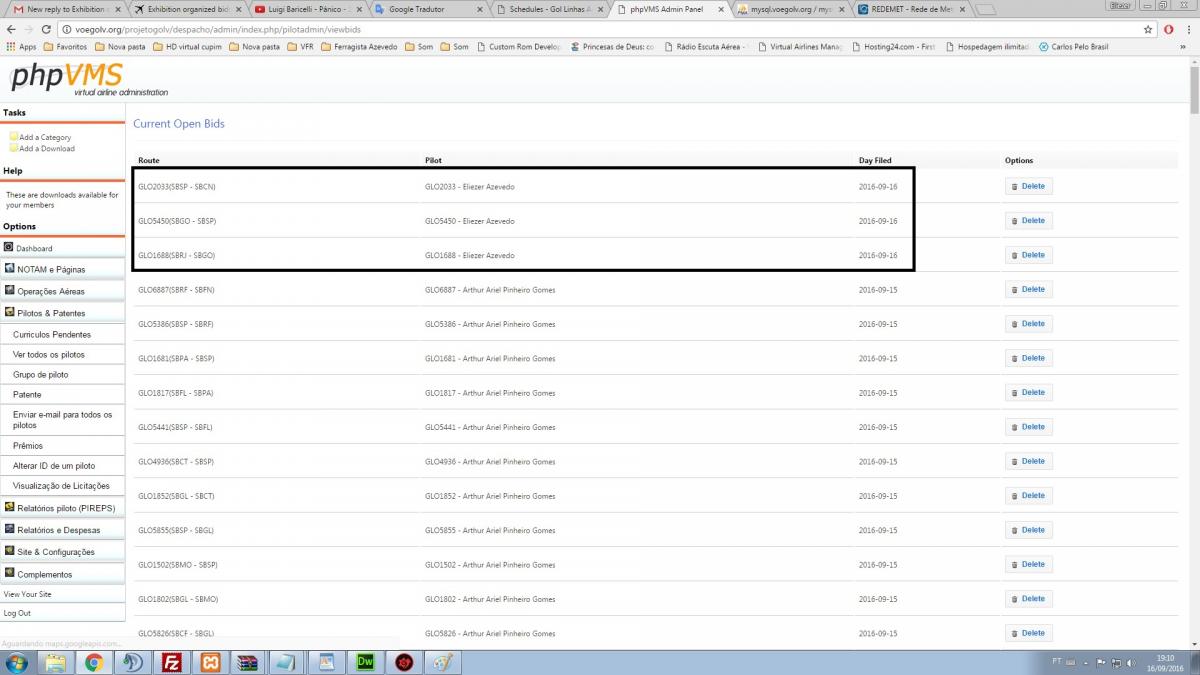Expand the Relatórios e Despesas section
The image size is (1200, 675).
click(62, 530)
